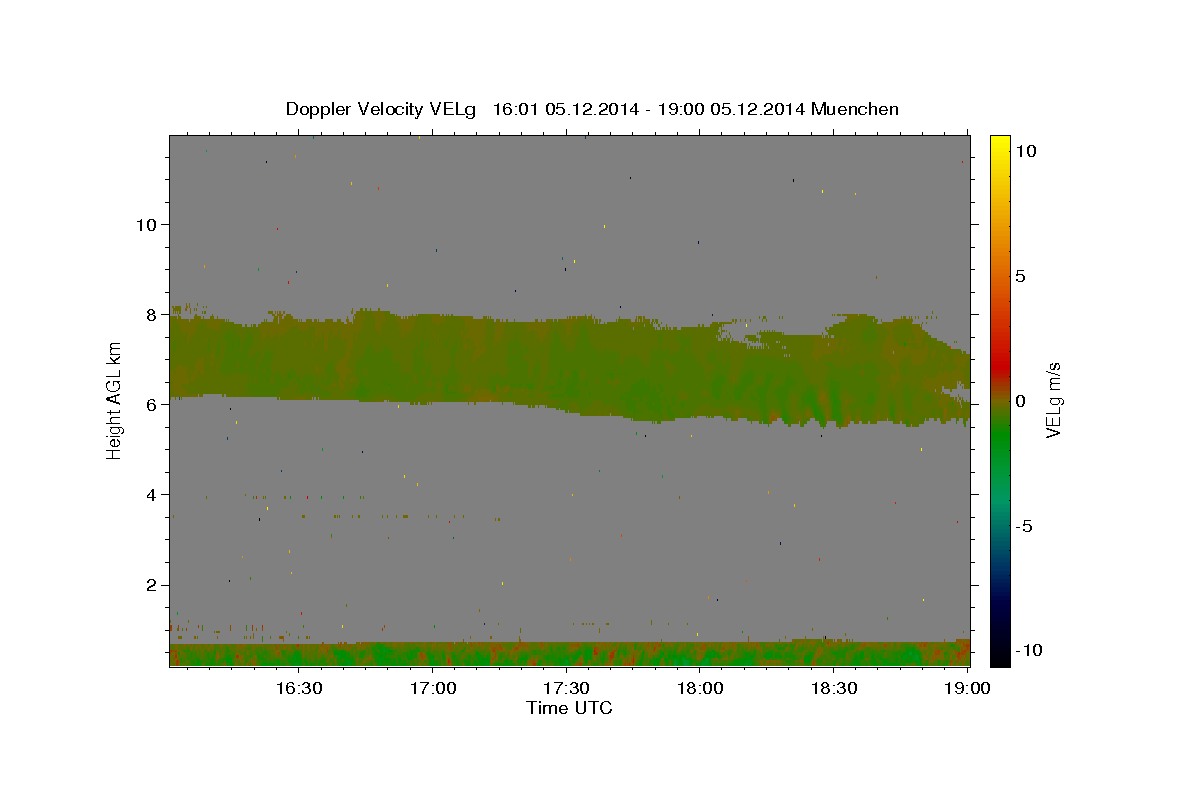Click the 19:00 time tick label
The image size is (1200, 800).
pos(969,689)
